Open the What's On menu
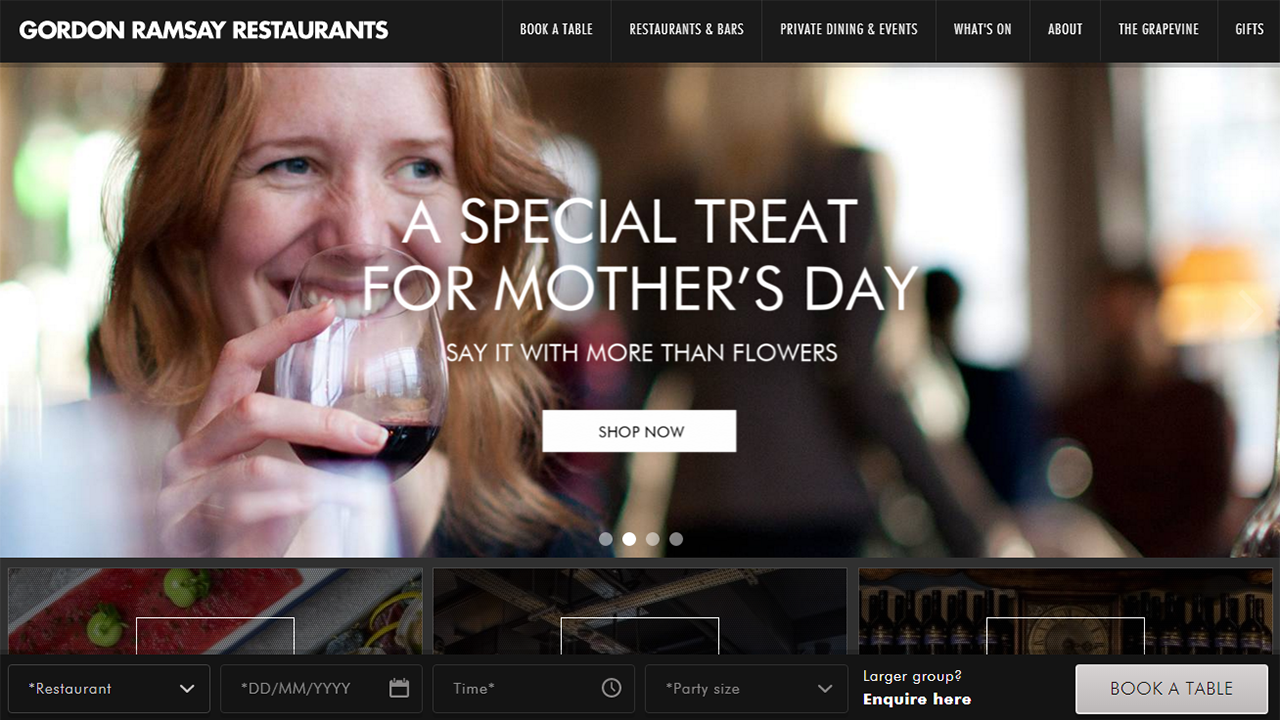 [x=982, y=30]
